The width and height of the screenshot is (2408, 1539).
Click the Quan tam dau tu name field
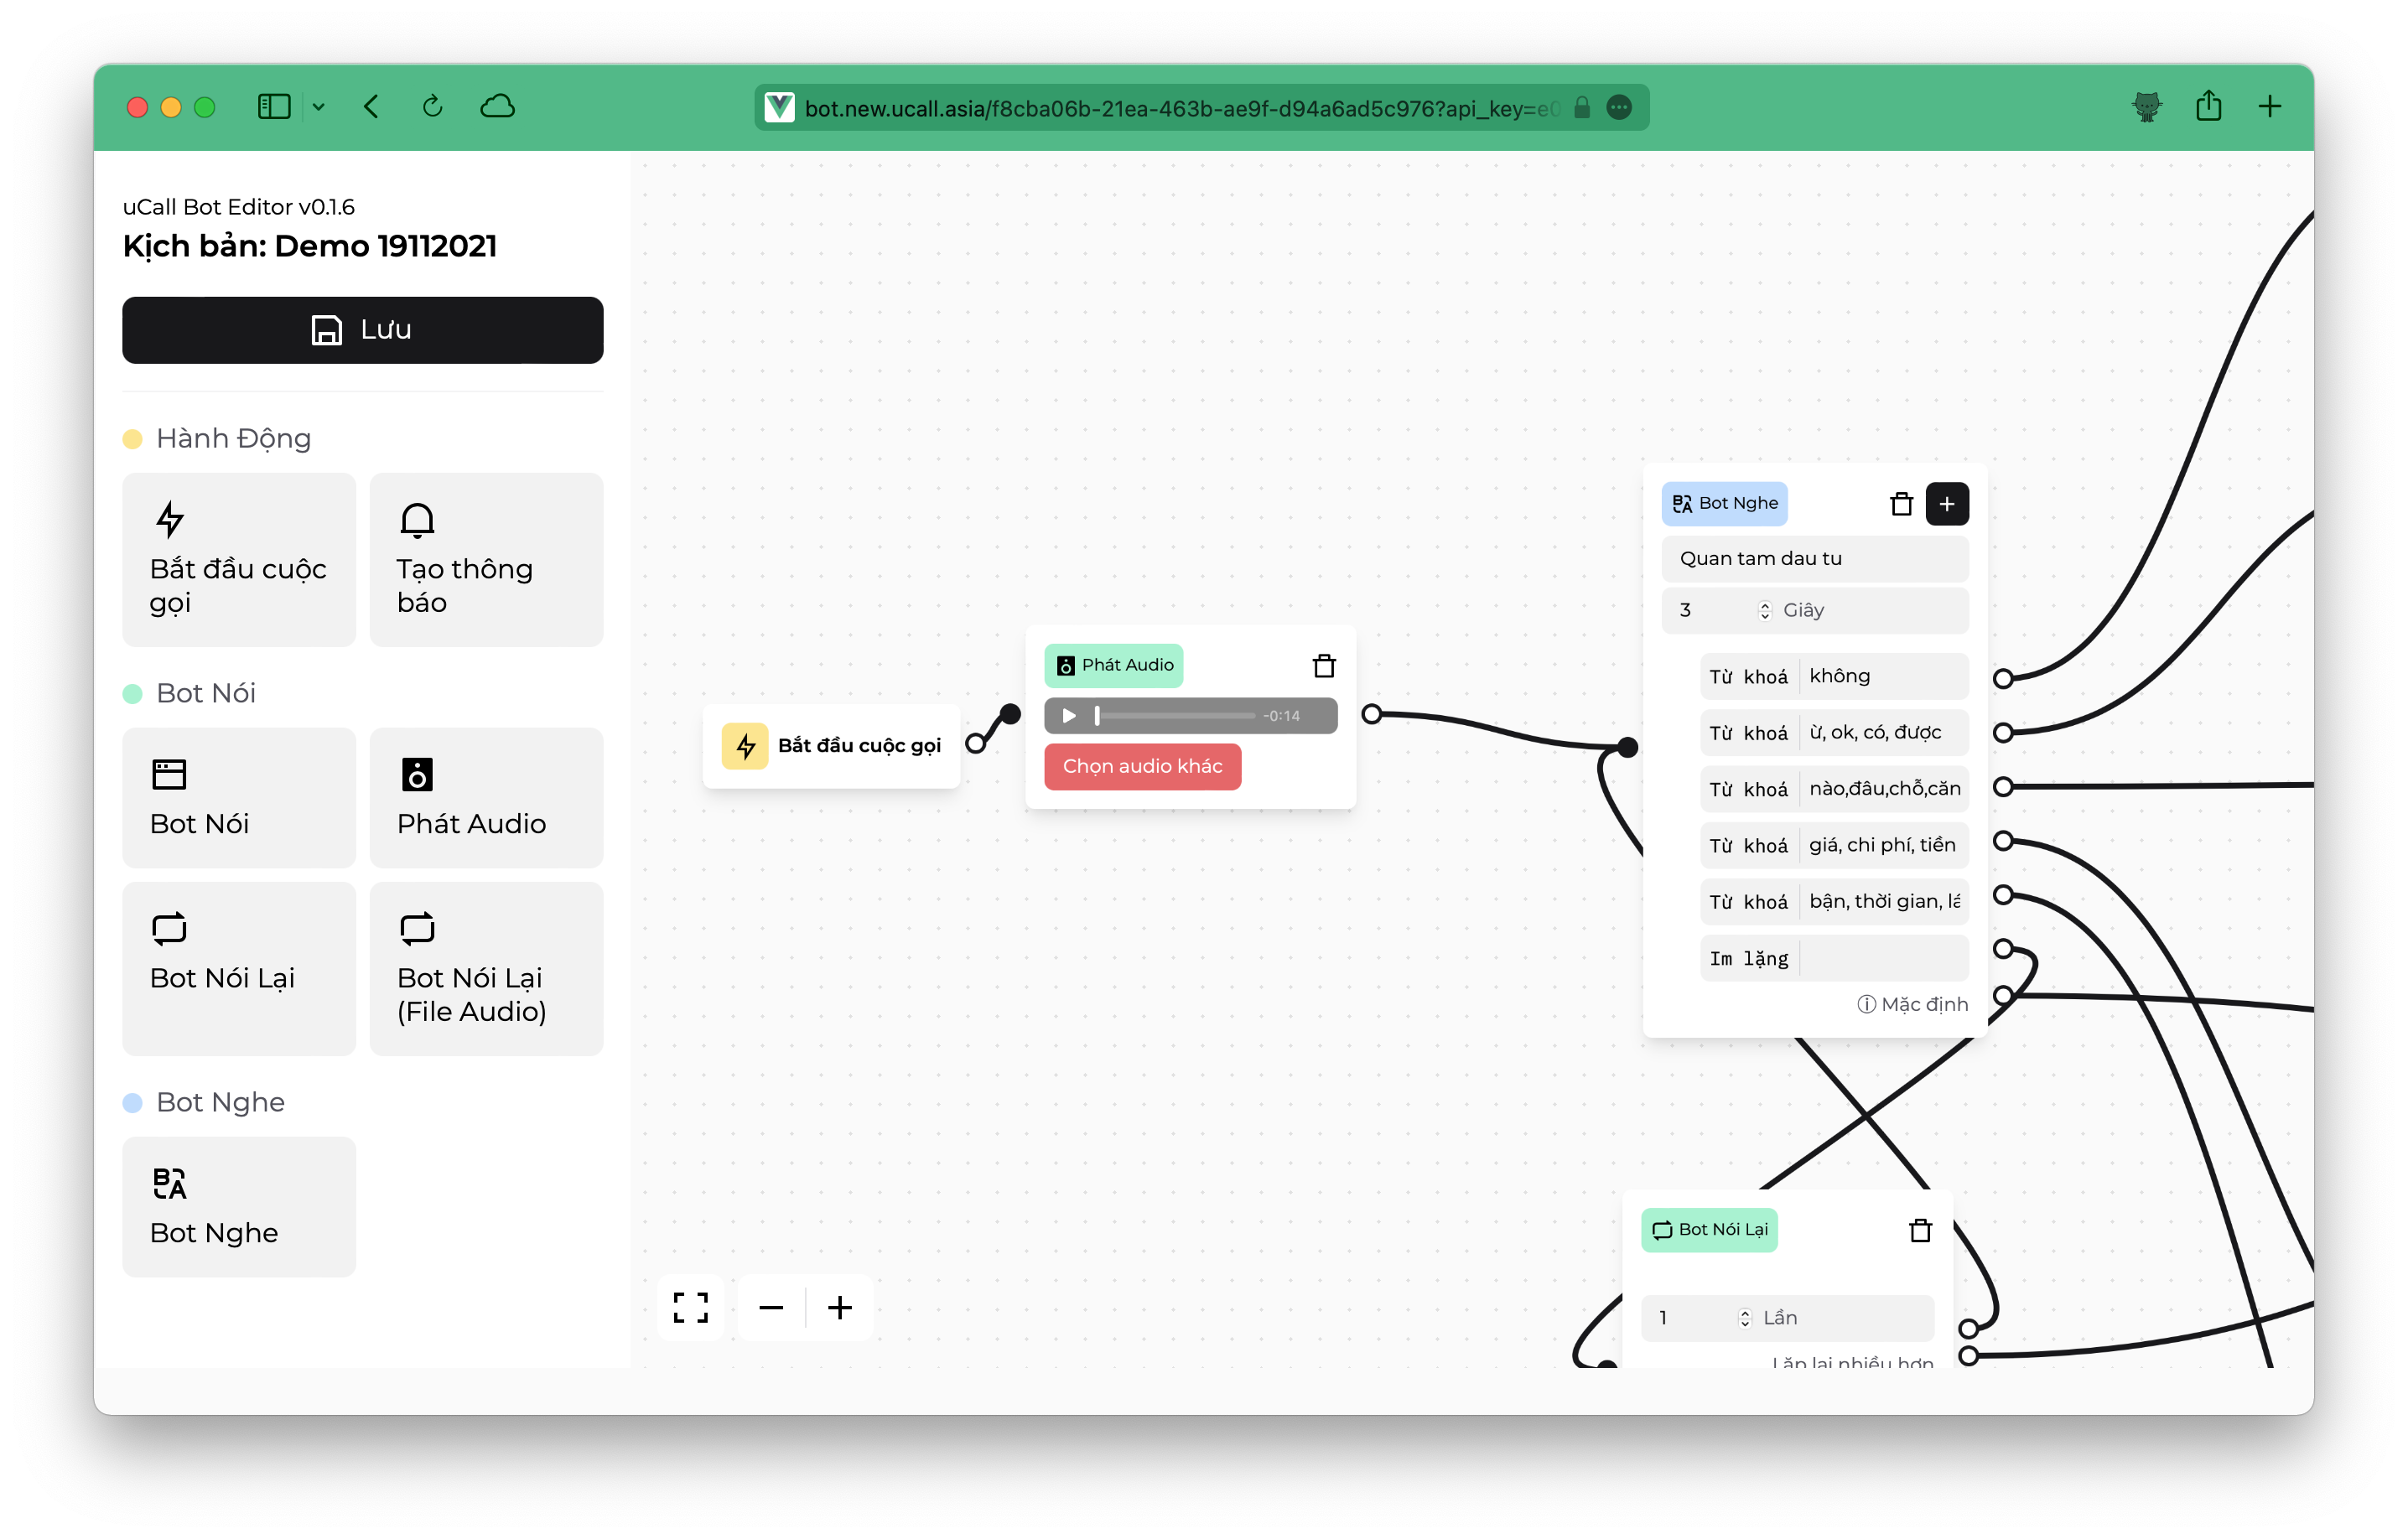point(1814,559)
